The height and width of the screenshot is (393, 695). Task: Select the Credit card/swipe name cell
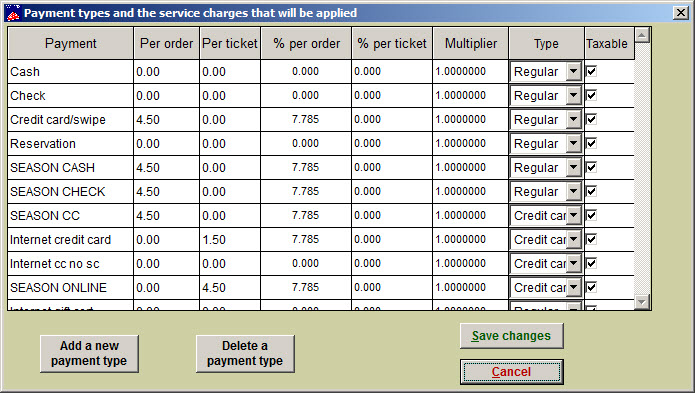70,119
